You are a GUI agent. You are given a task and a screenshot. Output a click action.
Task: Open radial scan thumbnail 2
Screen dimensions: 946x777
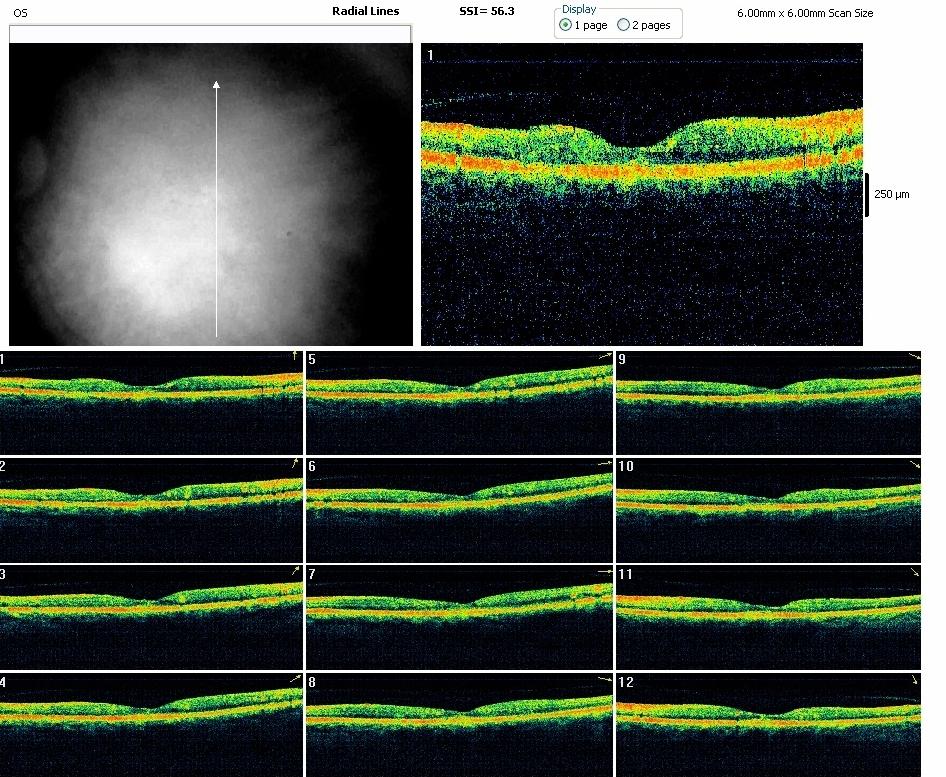tap(150, 510)
